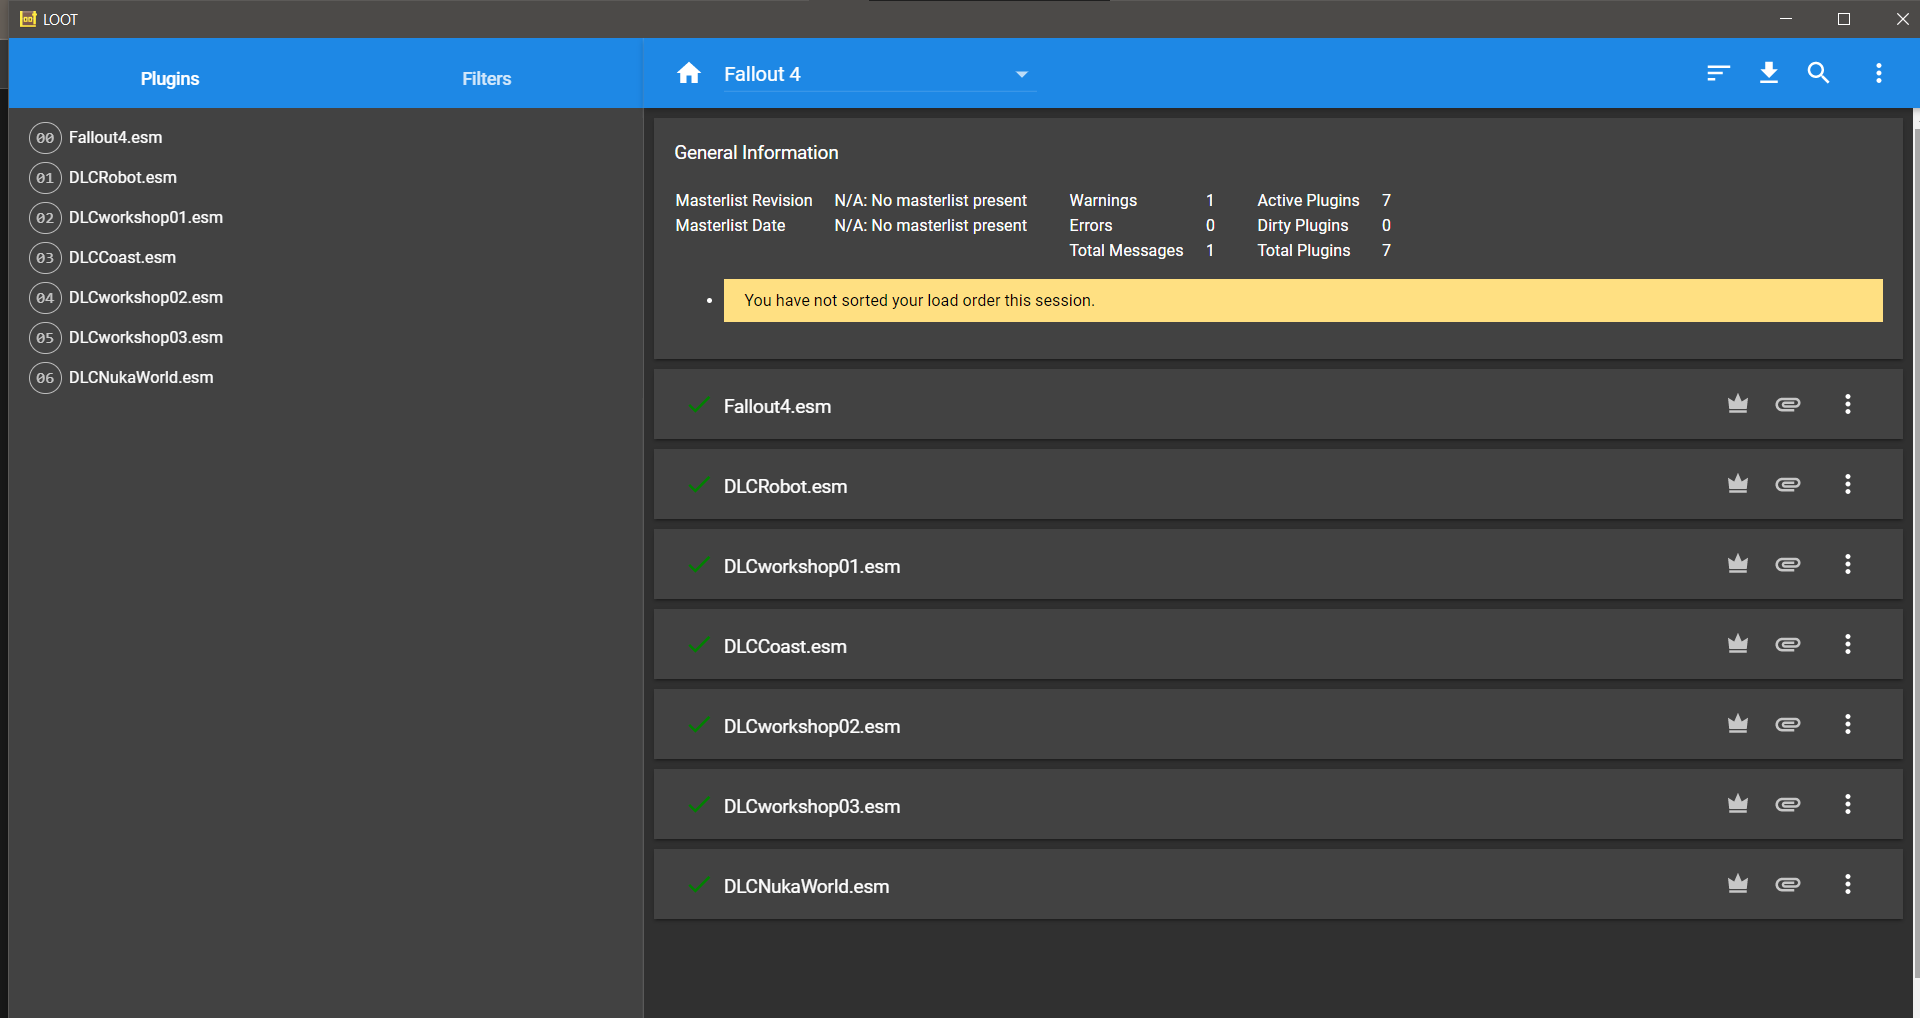The width and height of the screenshot is (1920, 1018).
Task: Click the Update Masterlist download icon
Action: coord(1769,73)
